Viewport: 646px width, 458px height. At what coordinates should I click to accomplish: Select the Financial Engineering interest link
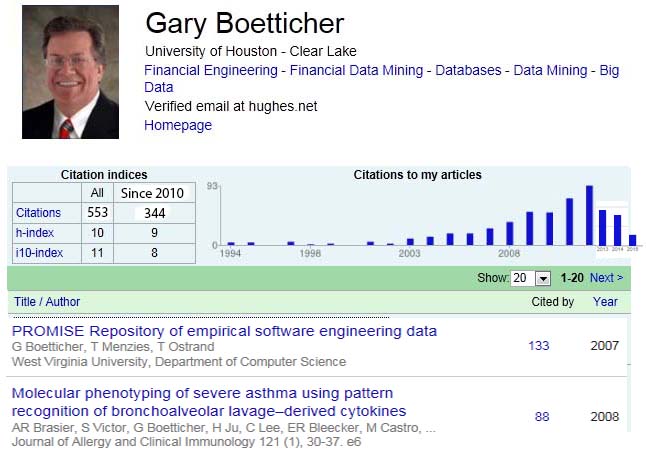[x=211, y=70]
